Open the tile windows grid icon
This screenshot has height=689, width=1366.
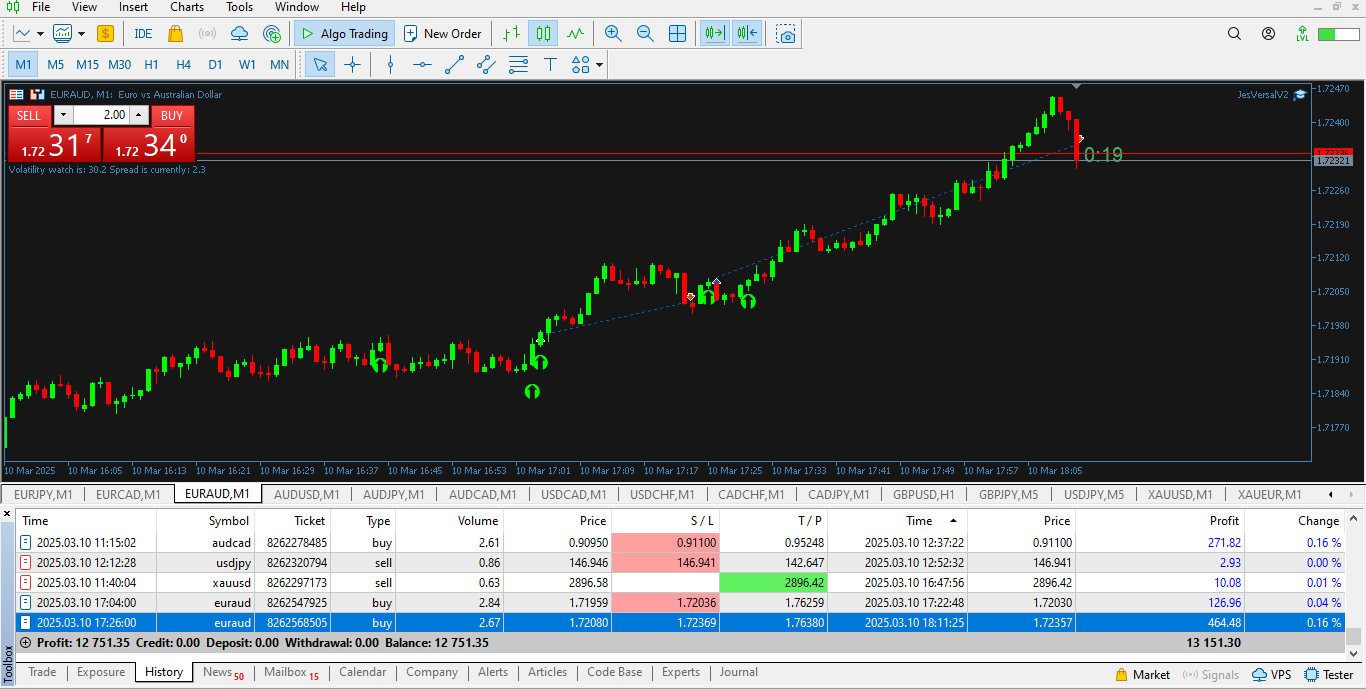point(677,33)
